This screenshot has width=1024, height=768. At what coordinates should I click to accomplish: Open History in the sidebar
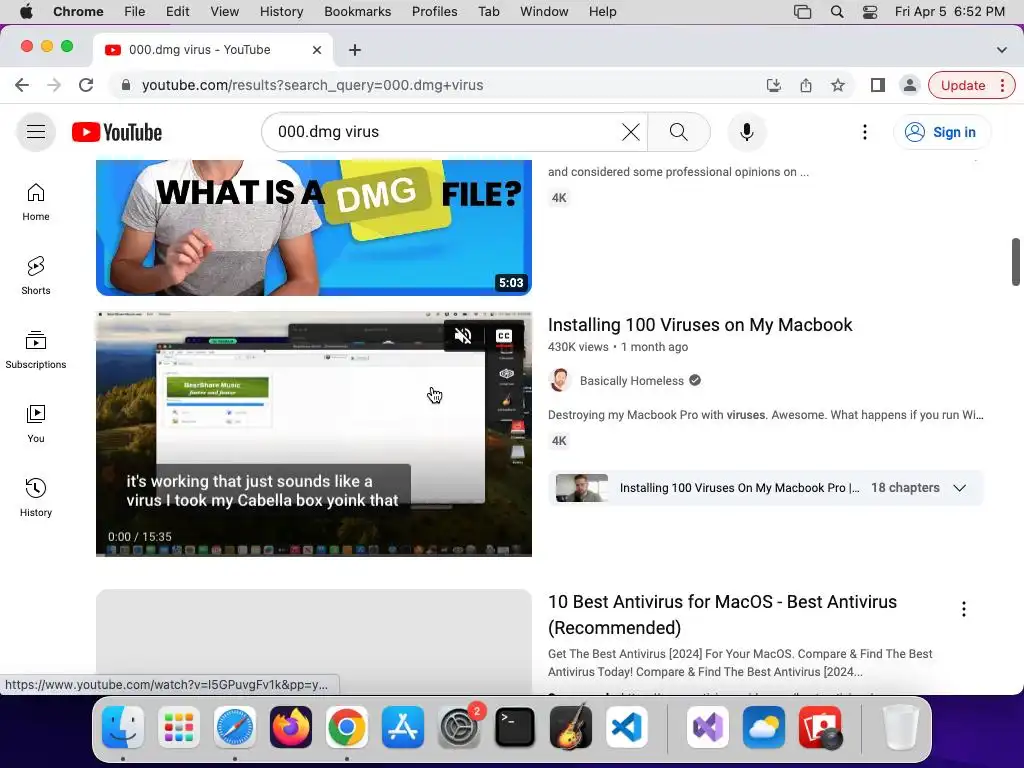36,498
